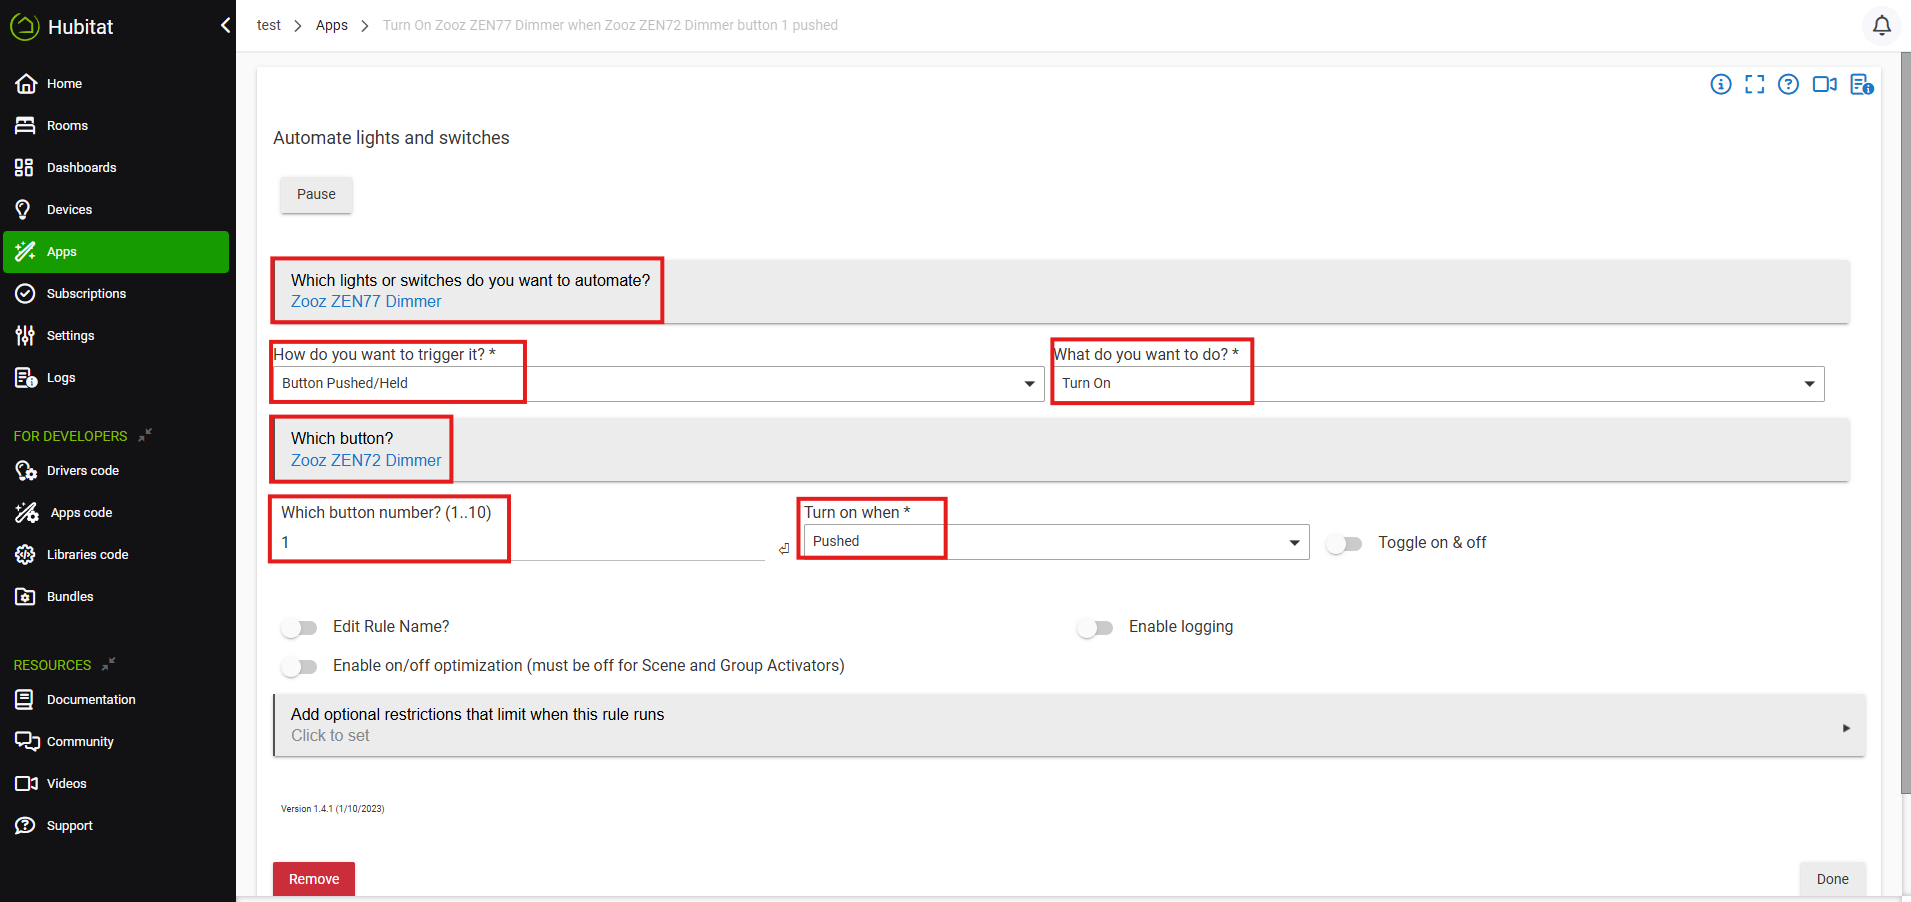Click the Version 1.4.1 (1/10/2023) text

[332, 809]
